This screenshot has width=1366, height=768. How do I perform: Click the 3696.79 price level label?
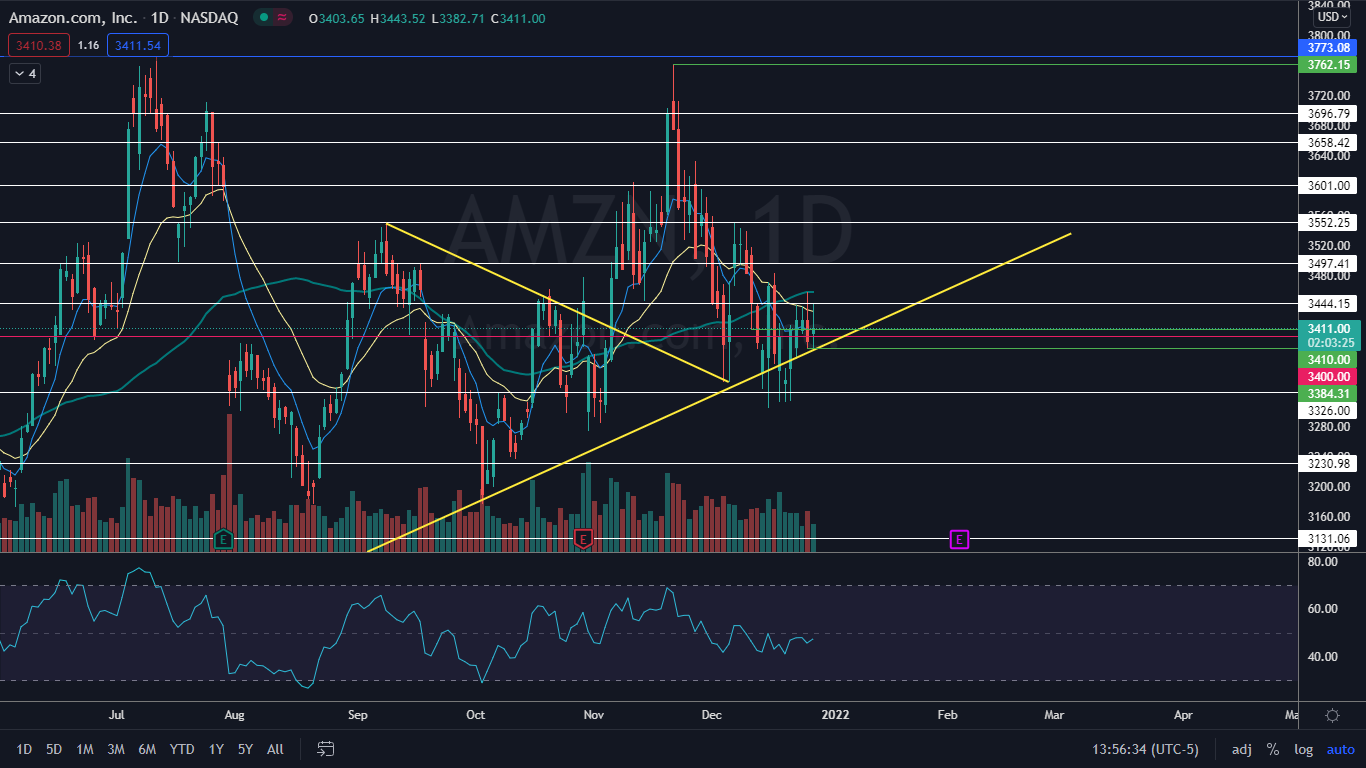(1327, 114)
